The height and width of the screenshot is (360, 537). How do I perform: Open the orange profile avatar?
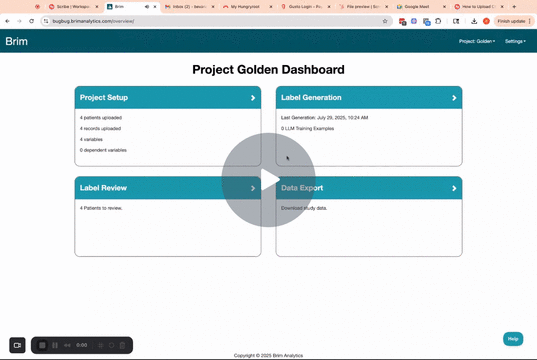pyautogui.click(x=486, y=21)
